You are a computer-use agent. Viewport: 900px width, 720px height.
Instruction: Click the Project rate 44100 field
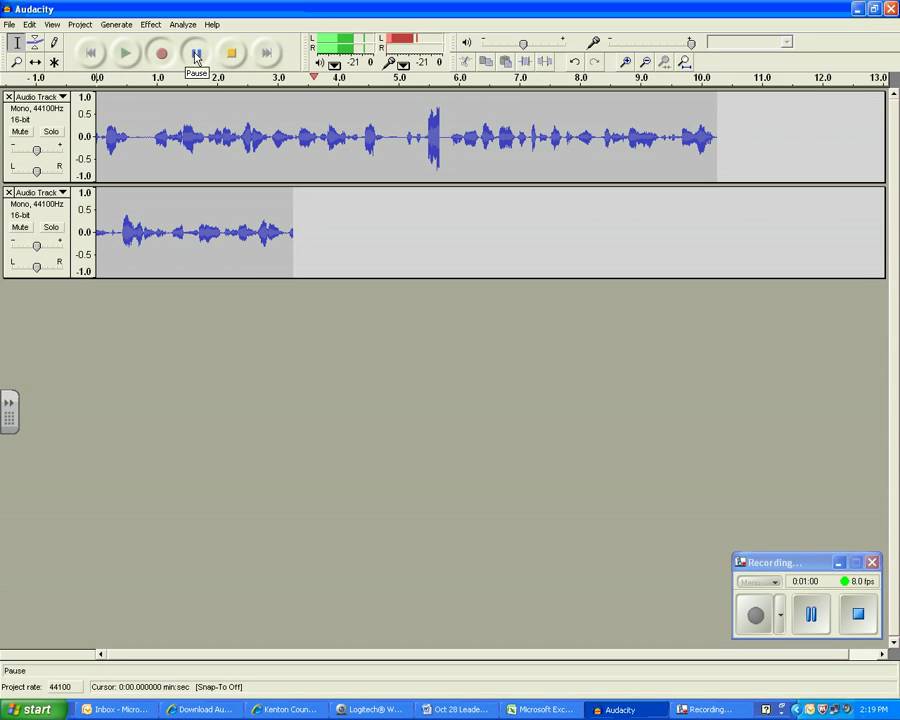[63, 687]
